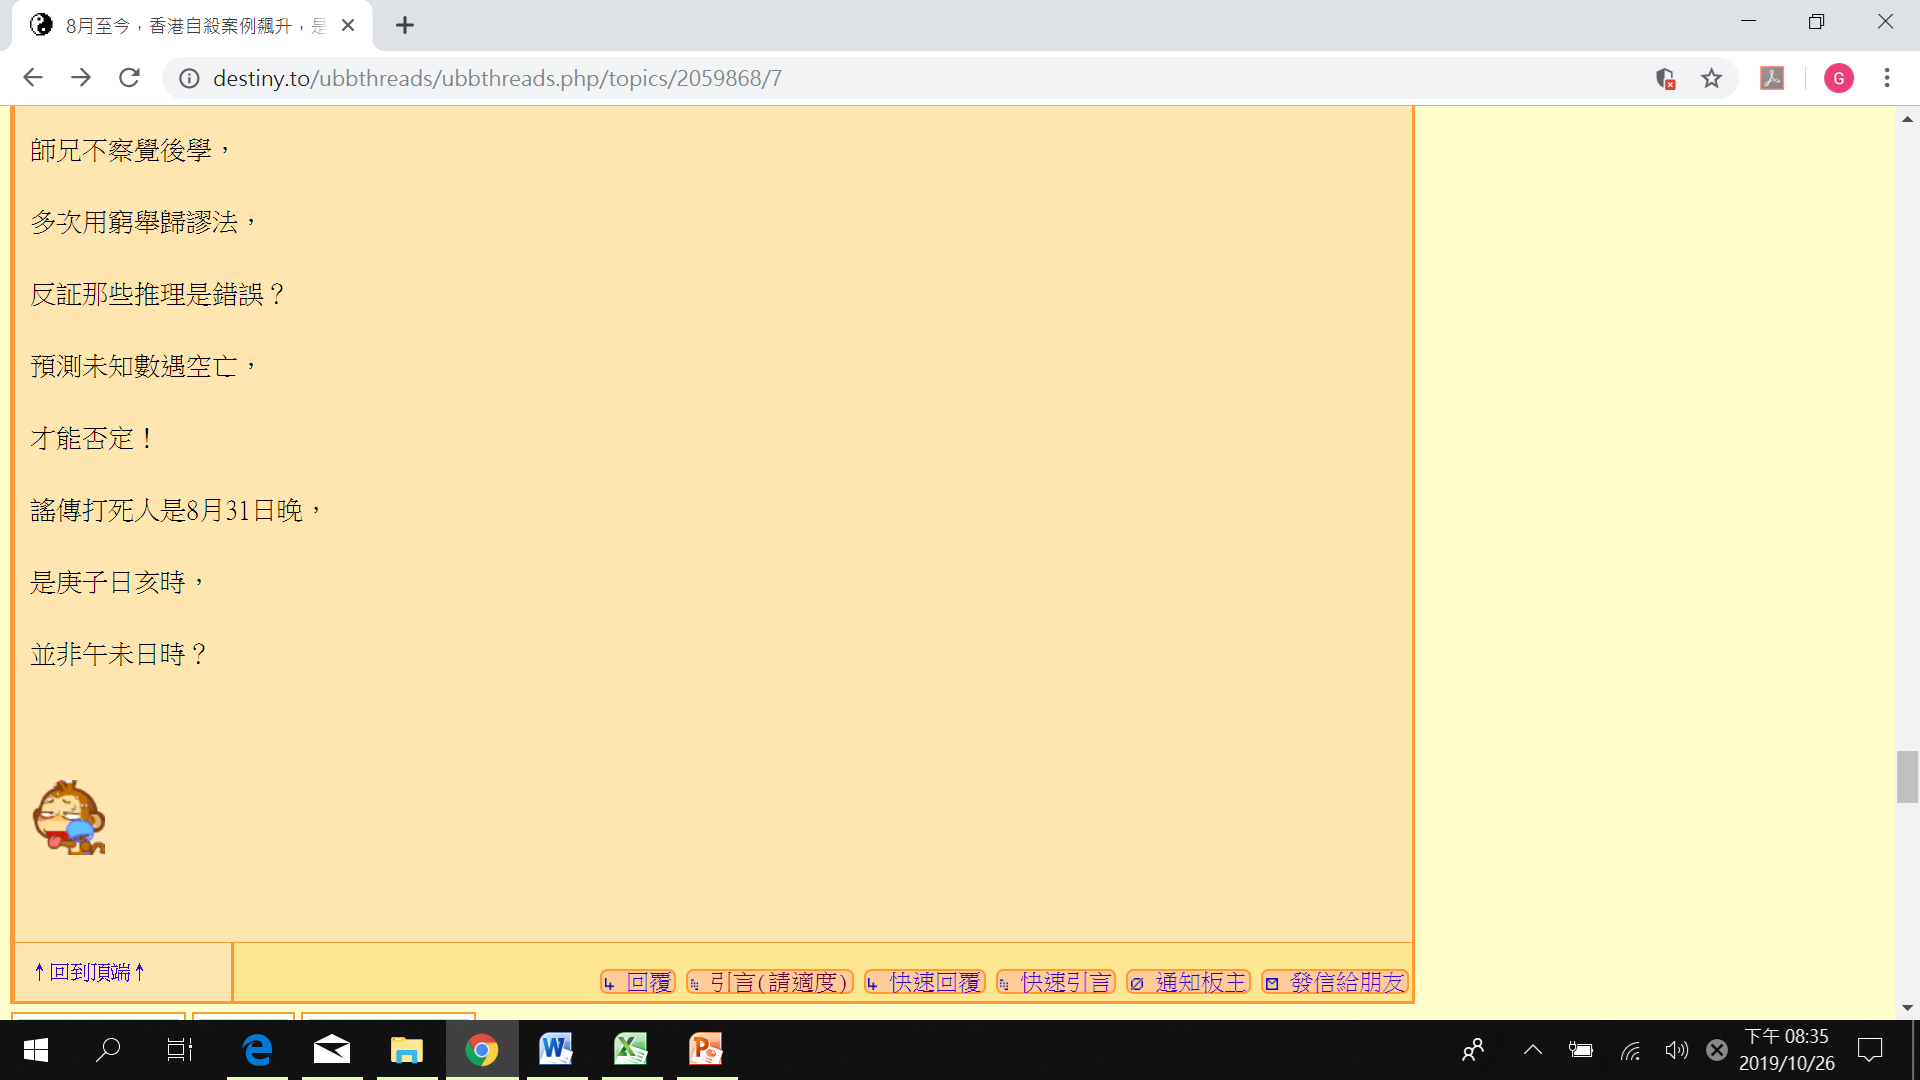Follow the 回到頂端 back-to-top link
Image resolution: width=1920 pixels, height=1080 pixels.
(x=90, y=972)
